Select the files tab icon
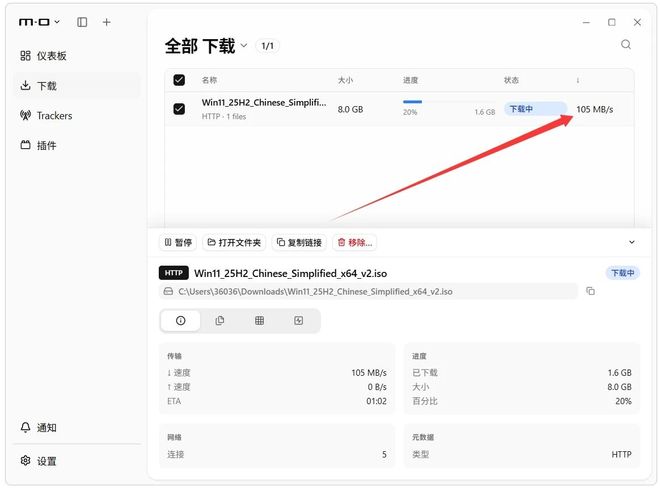Image resolution: width=660 pixels, height=491 pixels. (220, 321)
